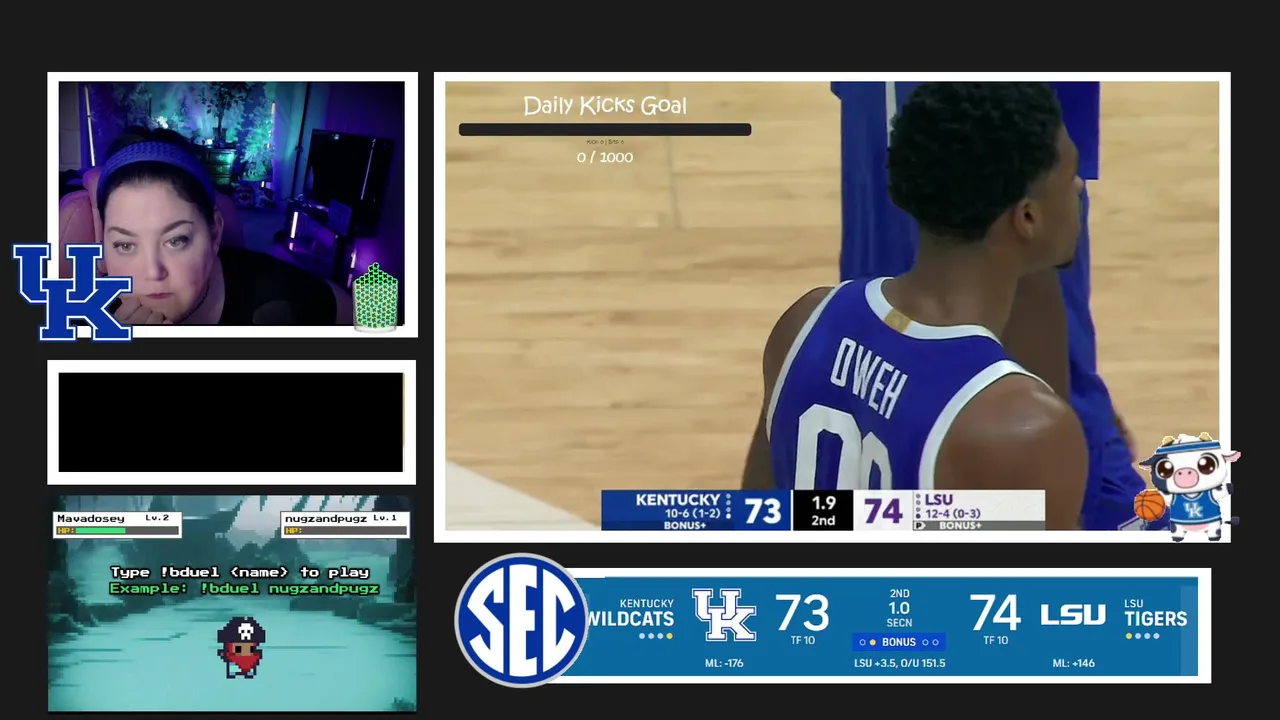Click the '0 / 1000' goal counter
The width and height of the screenshot is (1280, 720).
(x=605, y=157)
